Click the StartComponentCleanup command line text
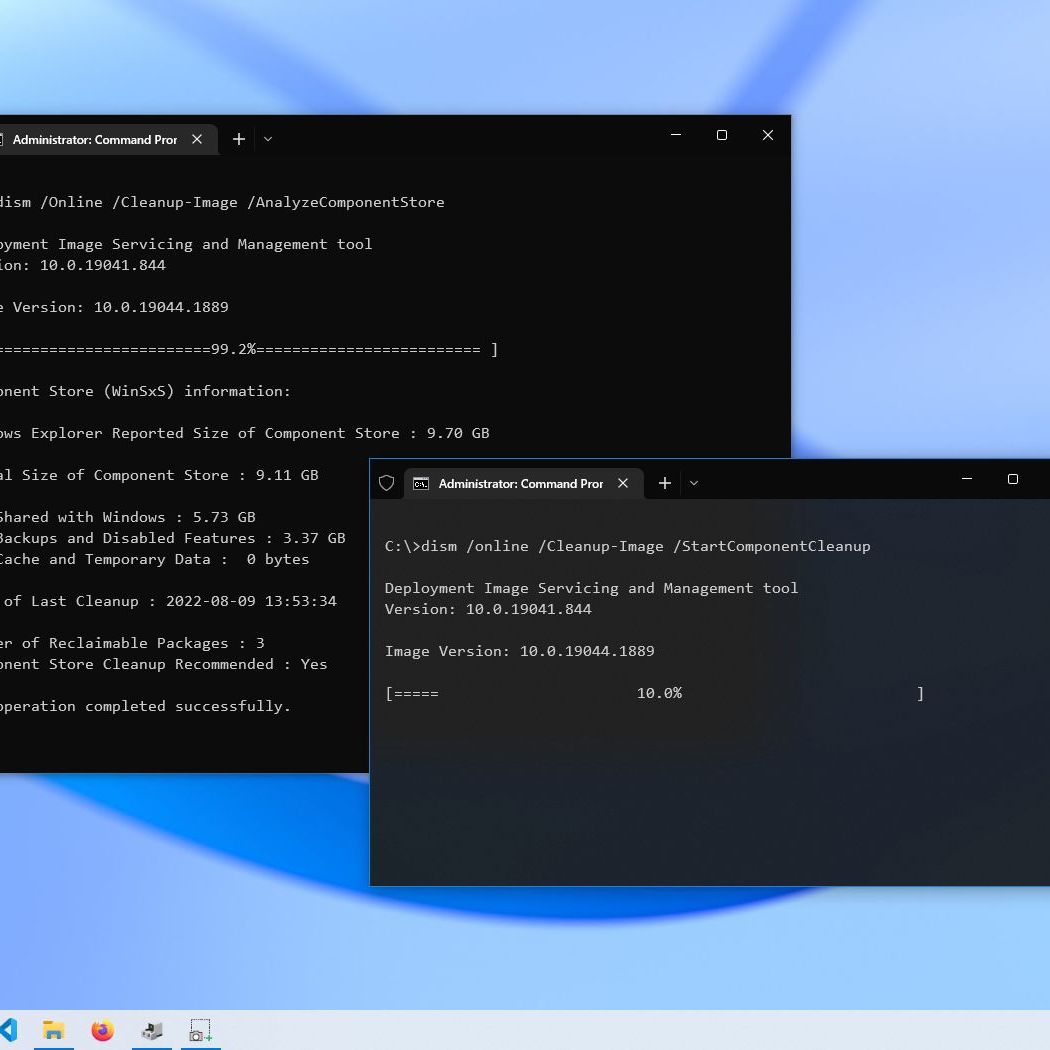Screen dimensions: 1050x1050 click(x=627, y=546)
